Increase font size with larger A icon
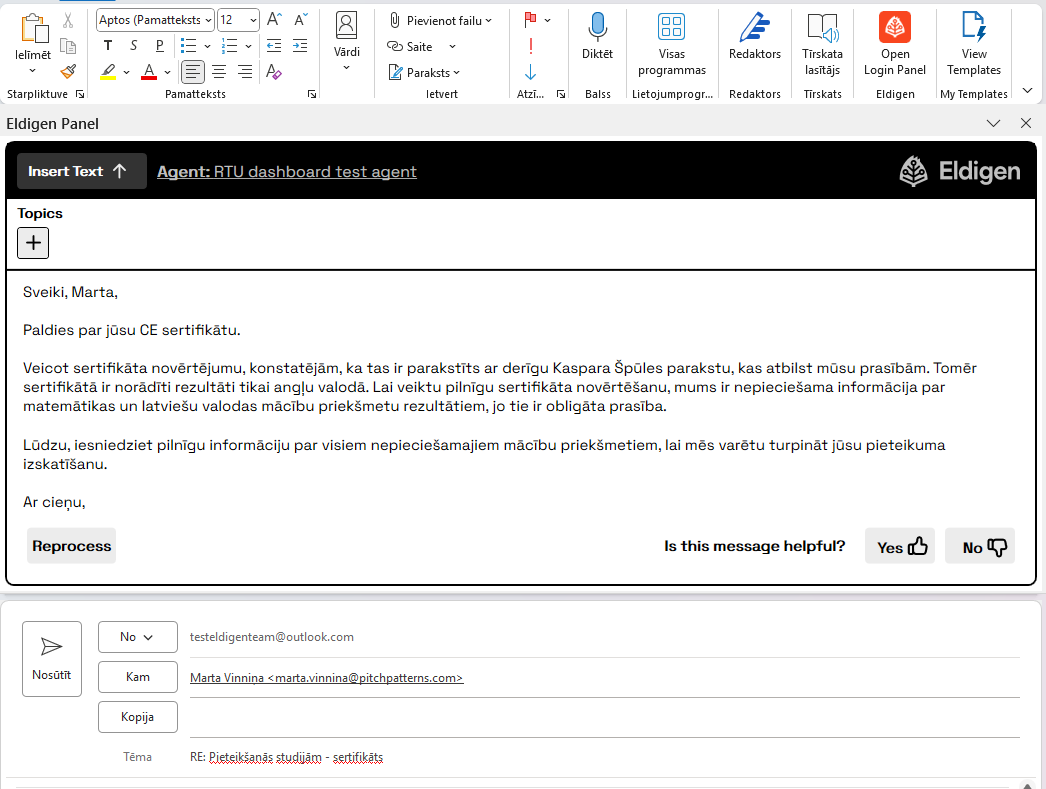The height and width of the screenshot is (789, 1046). click(x=274, y=20)
